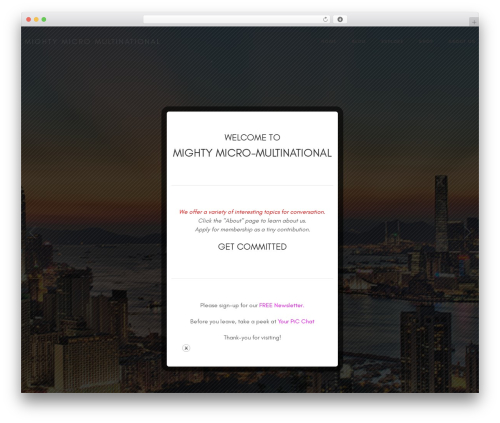
Task: Select the red 'We offer a variety' sentence
Action: click(x=252, y=212)
